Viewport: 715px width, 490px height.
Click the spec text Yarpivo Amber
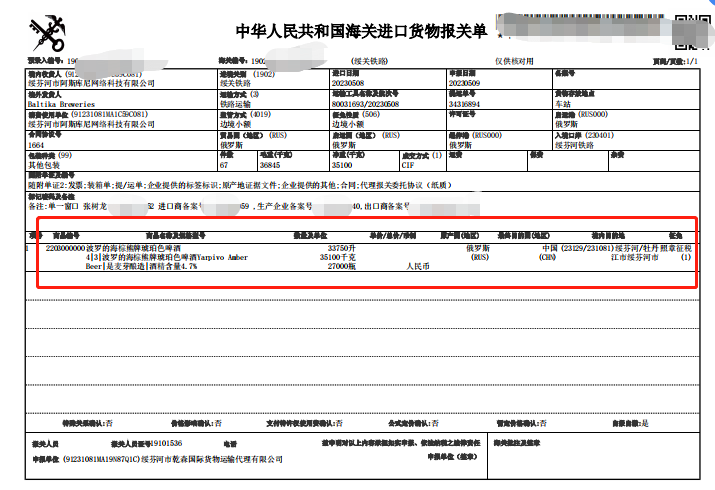pos(222,258)
